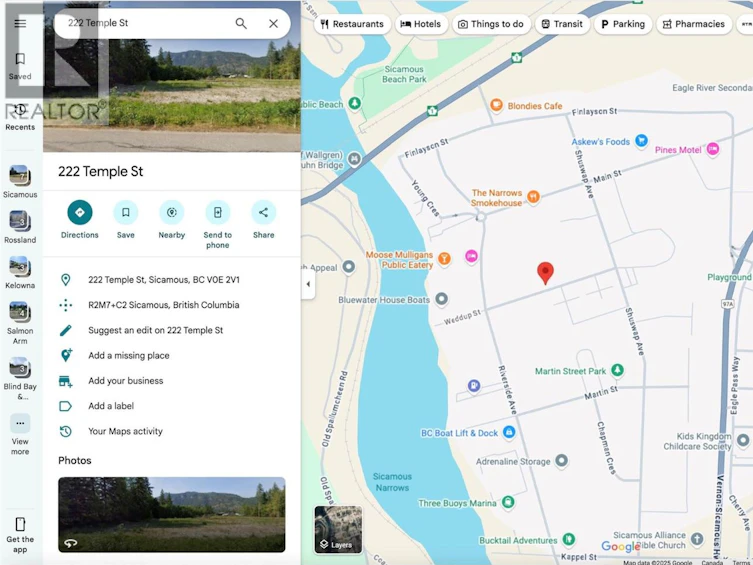Open the Street View photo thumbnail

[172, 514]
